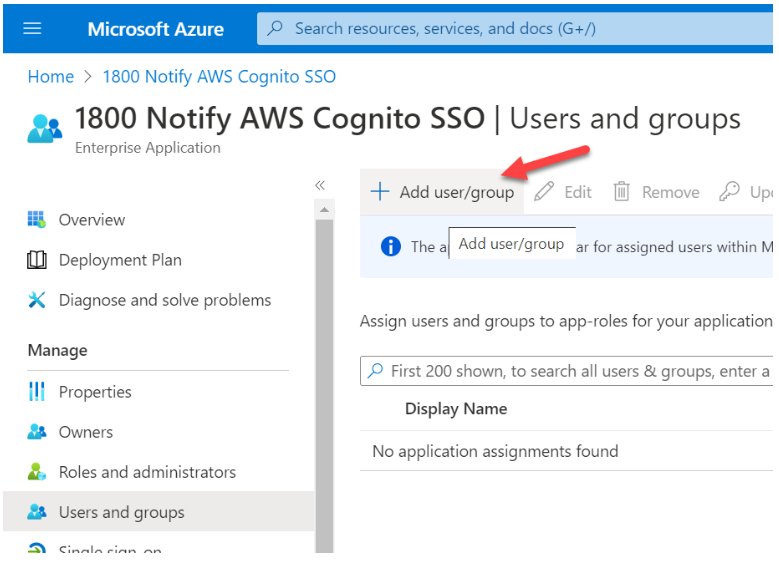Screen dimensions: 779x569
Task: Click the No application assignments found text
Action: click(495, 451)
